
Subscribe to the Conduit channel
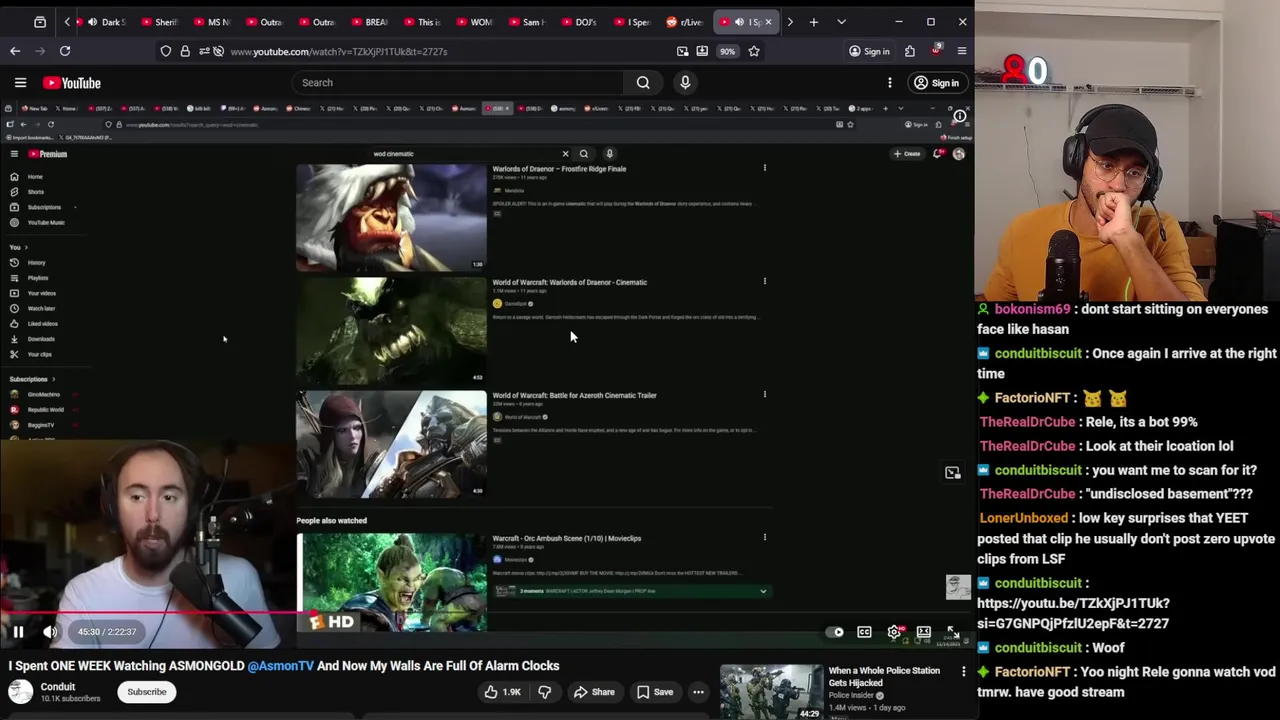pos(147,692)
